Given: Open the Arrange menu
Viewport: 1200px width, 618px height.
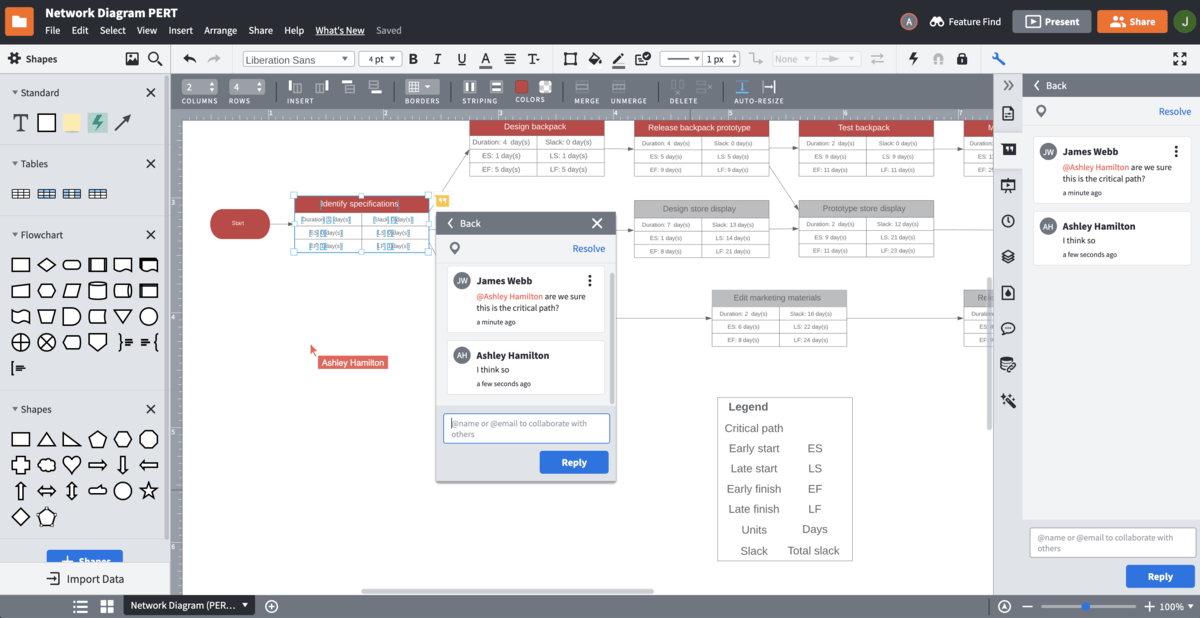Looking at the screenshot, I should [x=220, y=31].
